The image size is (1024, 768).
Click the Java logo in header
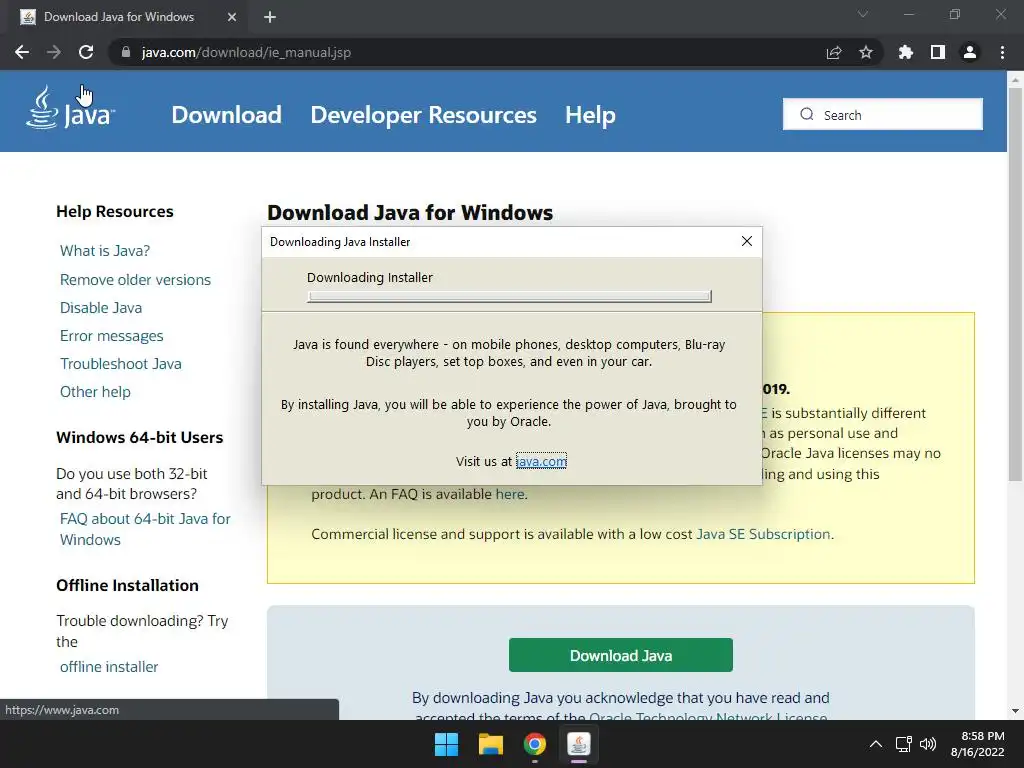[71, 108]
